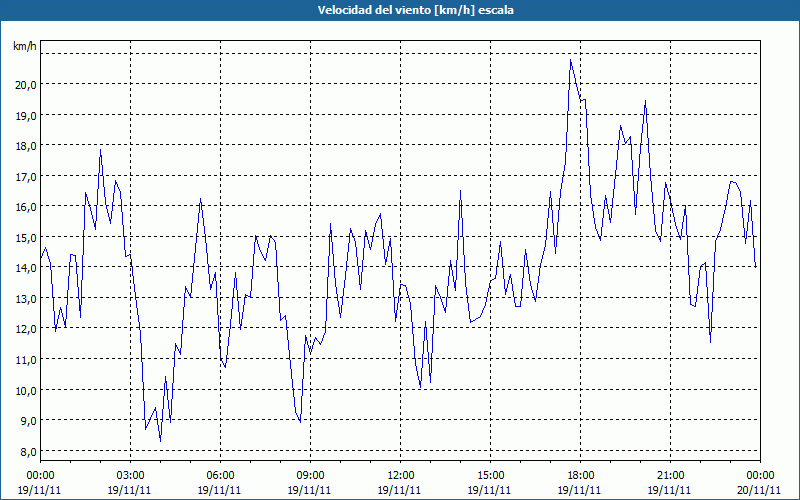Click the '18:00' time axis label

[x=581, y=476]
